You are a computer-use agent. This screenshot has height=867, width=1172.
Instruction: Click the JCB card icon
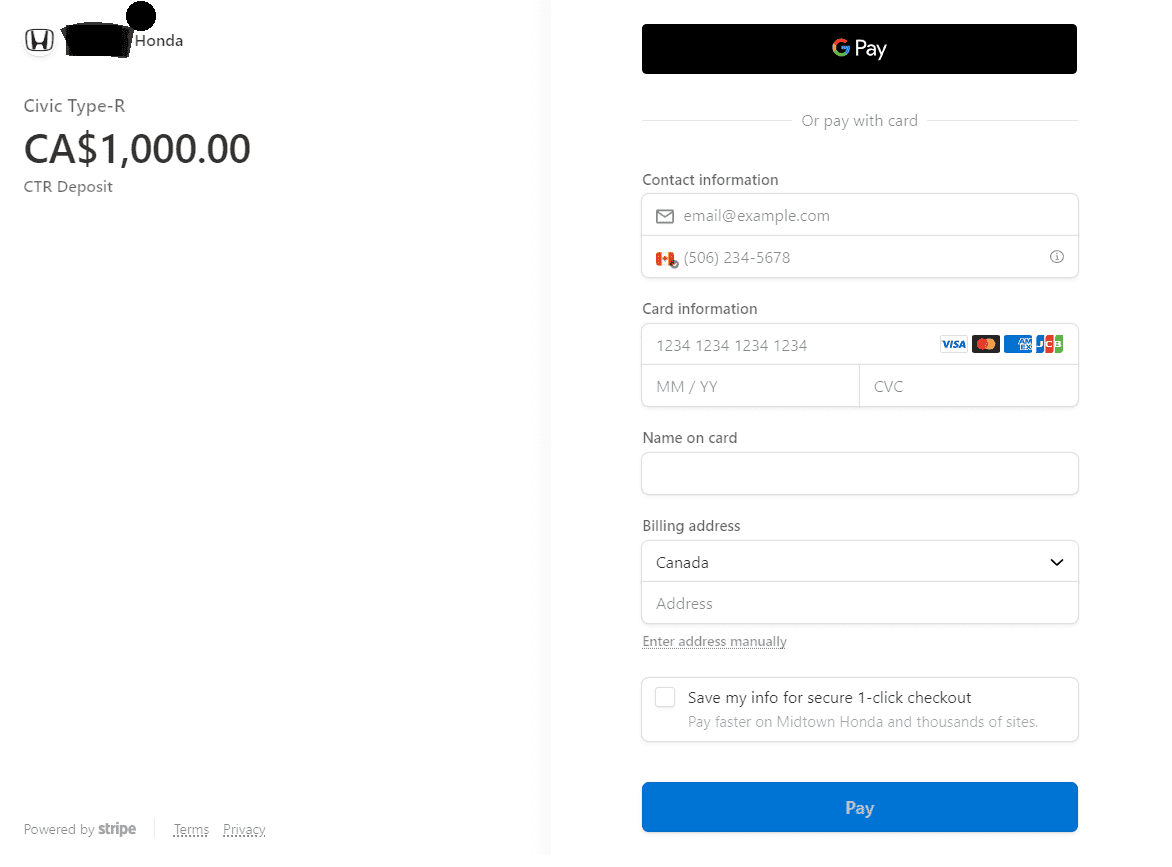[x=1049, y=344]
